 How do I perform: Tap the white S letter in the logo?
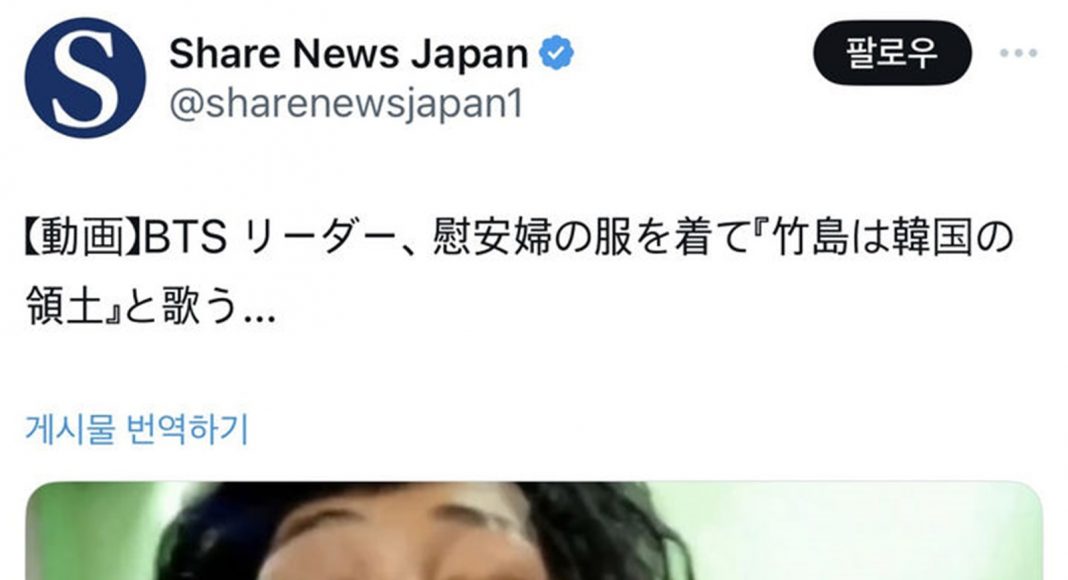click(x=85, y=78)
